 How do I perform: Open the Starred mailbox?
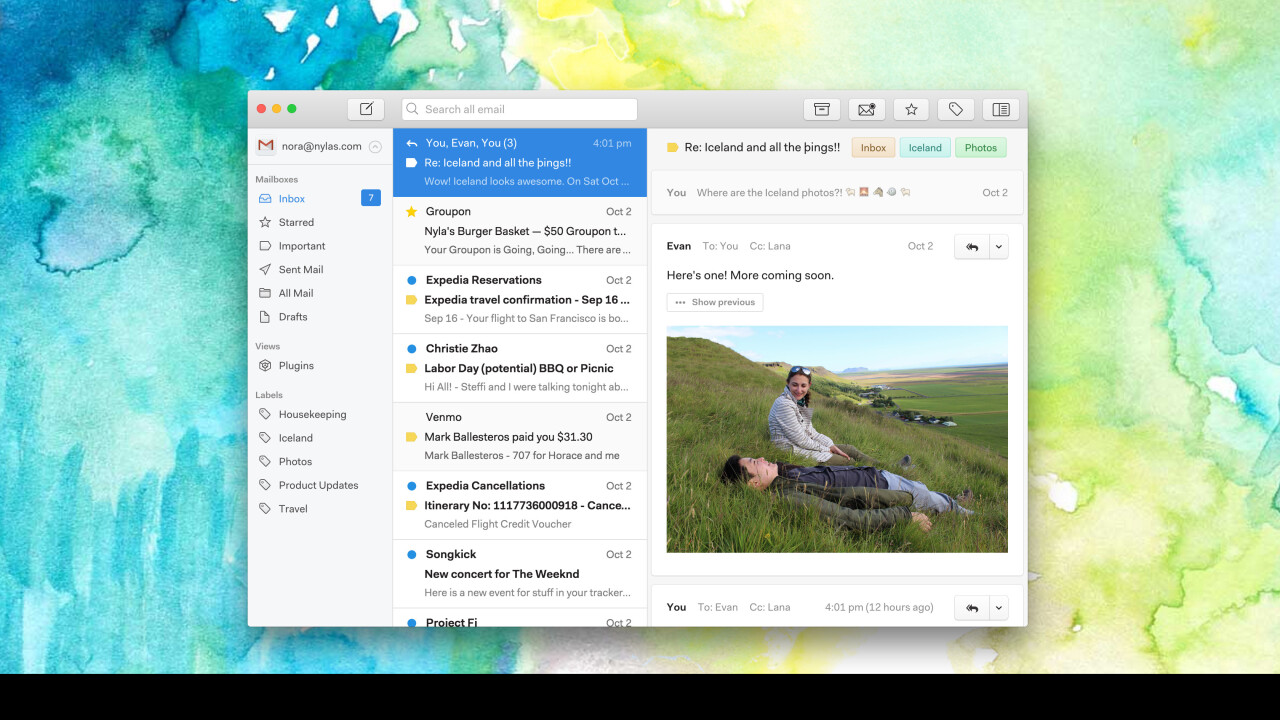[x=296, y=222]
